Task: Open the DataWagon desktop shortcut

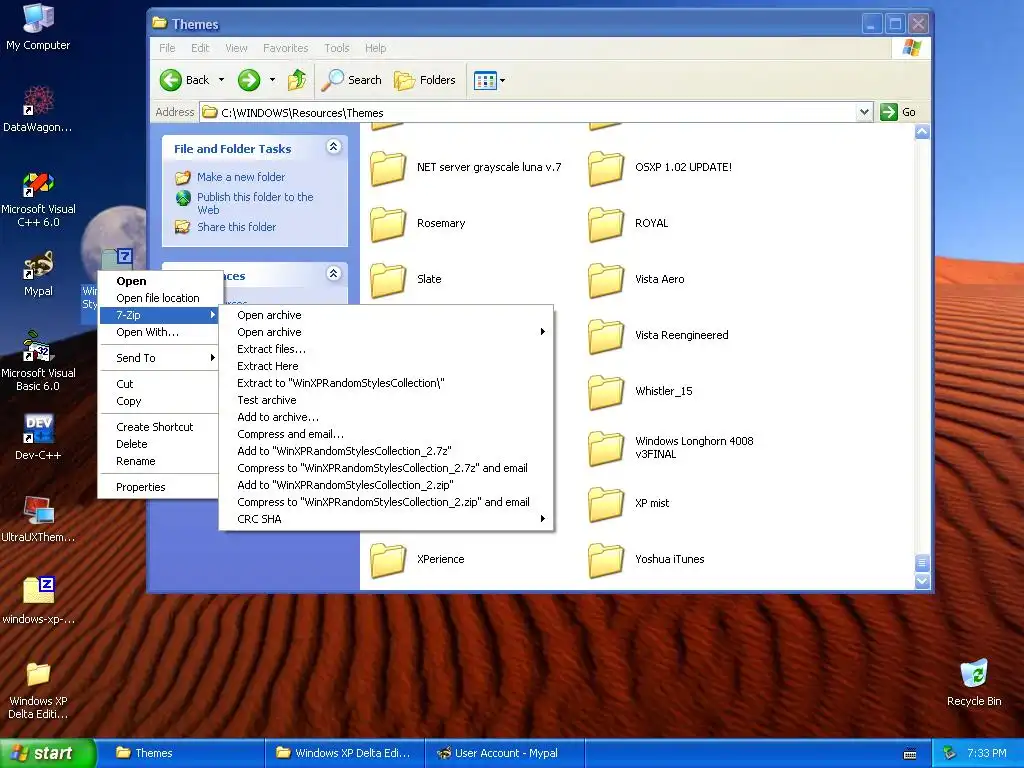Action: pos(38,108)
